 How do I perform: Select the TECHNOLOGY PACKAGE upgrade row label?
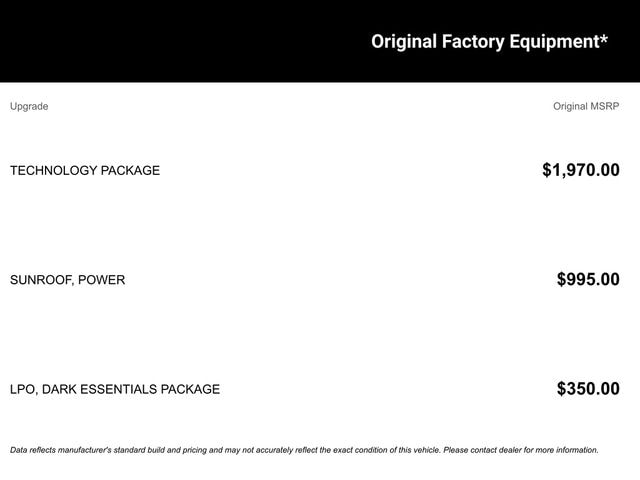[x=85, y=170]
